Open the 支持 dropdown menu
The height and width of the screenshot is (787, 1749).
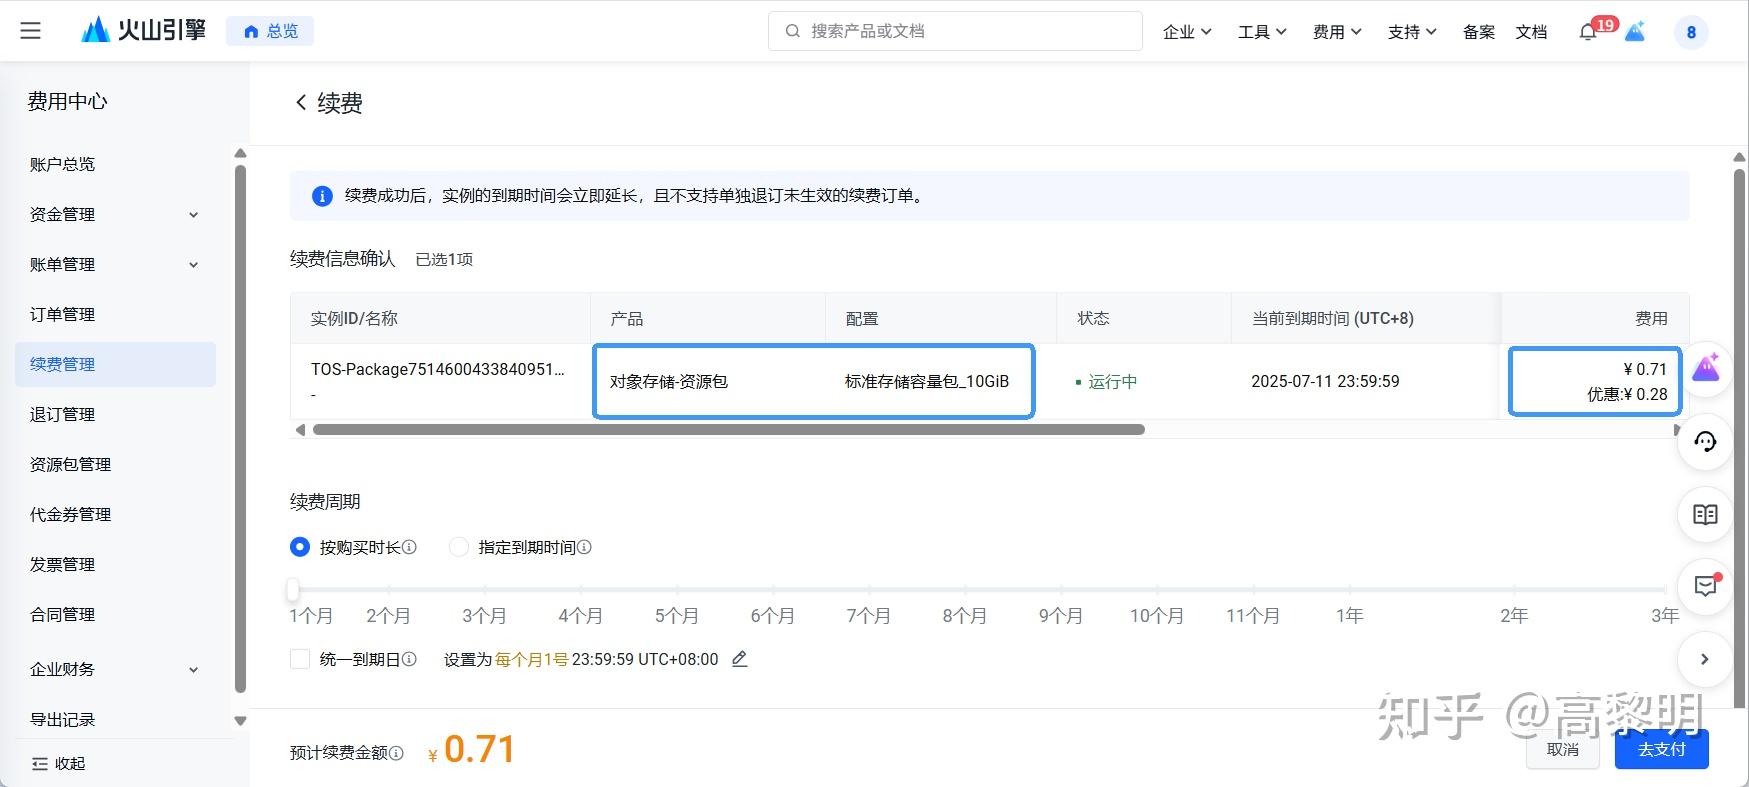[1412, 32]
